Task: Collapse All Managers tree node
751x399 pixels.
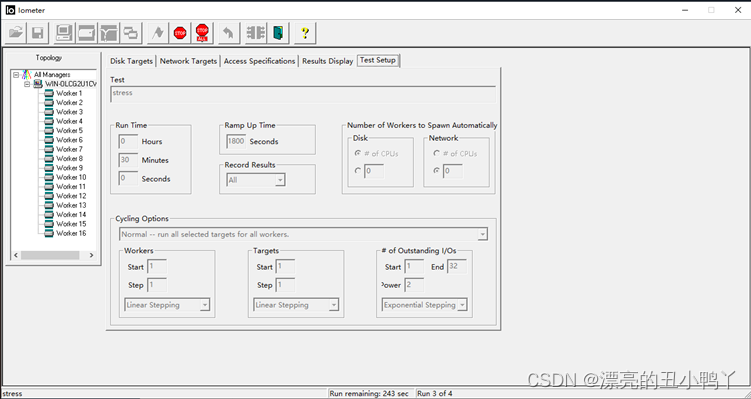Action: [16, 75]
